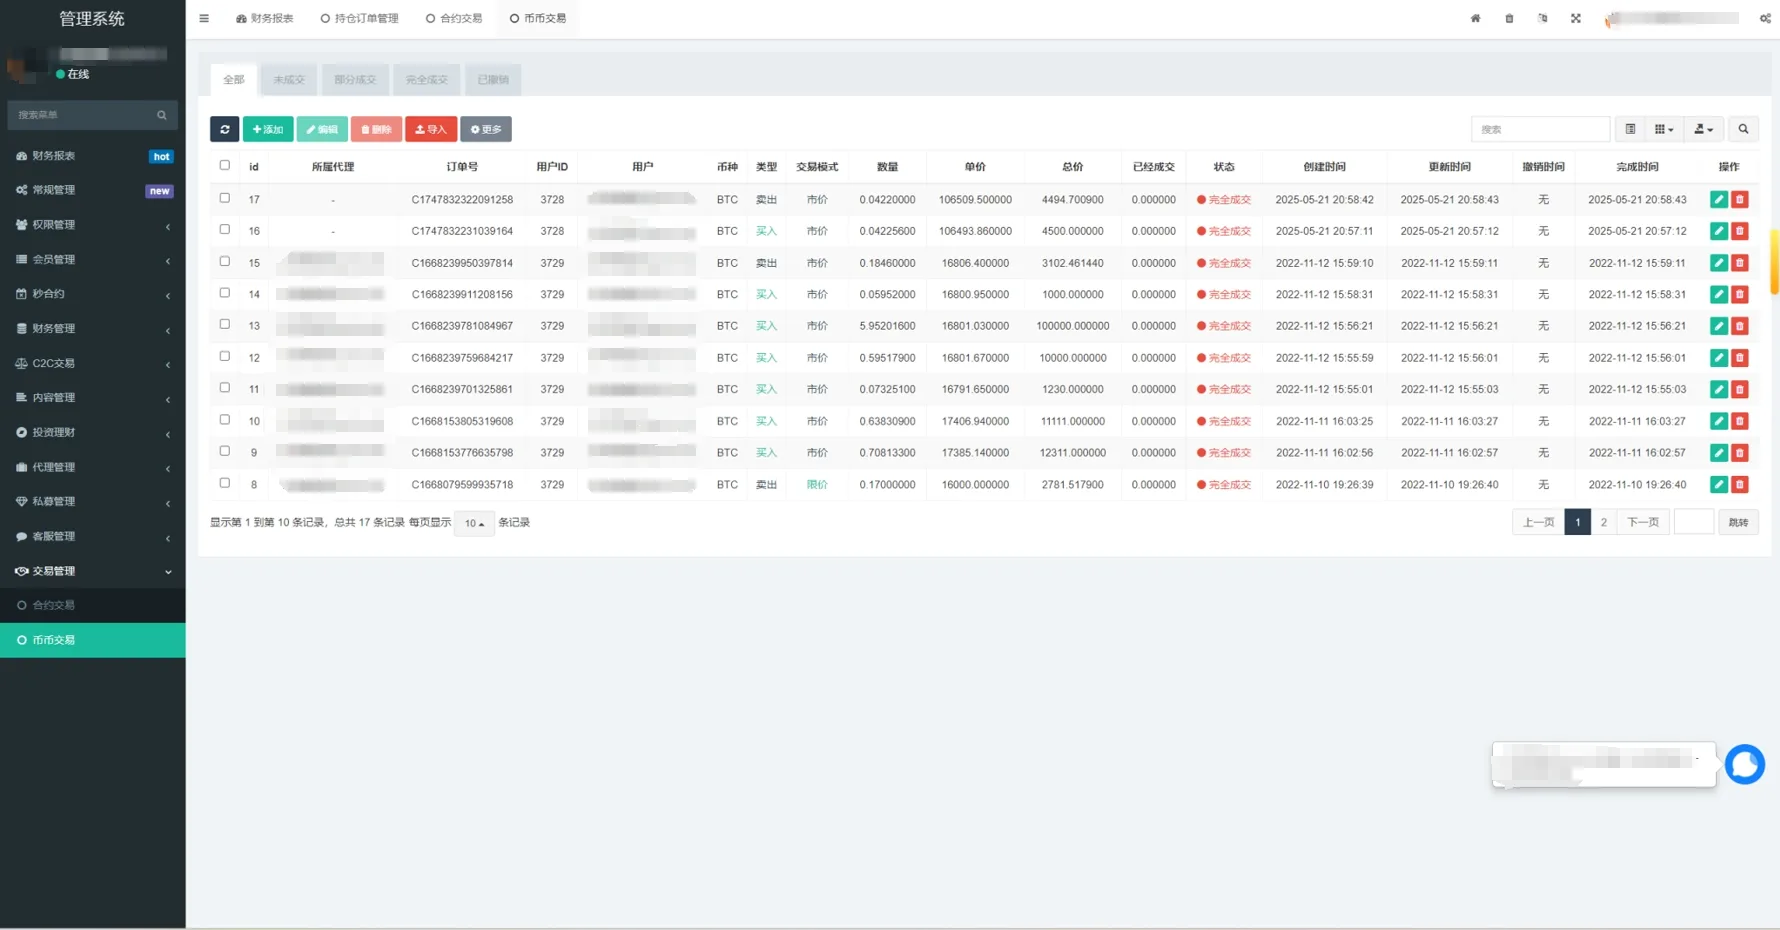Click the refresh icon button in toolbar
This screenshot has height=930, width=1780.
(x=224, y=129)
